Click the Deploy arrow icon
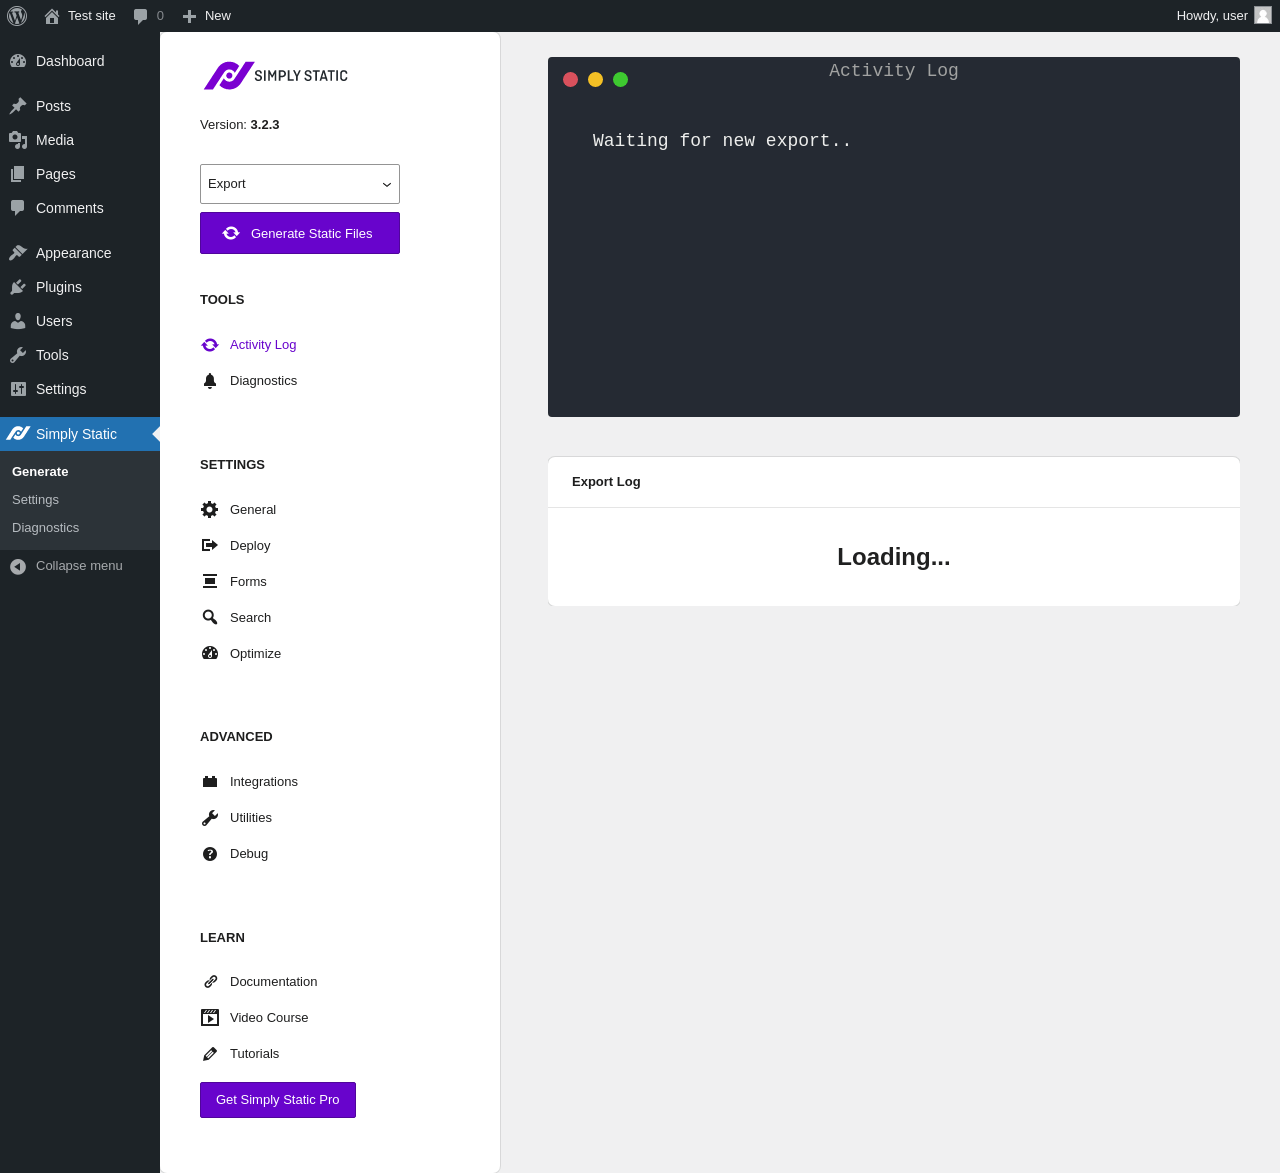 (210, 546)
